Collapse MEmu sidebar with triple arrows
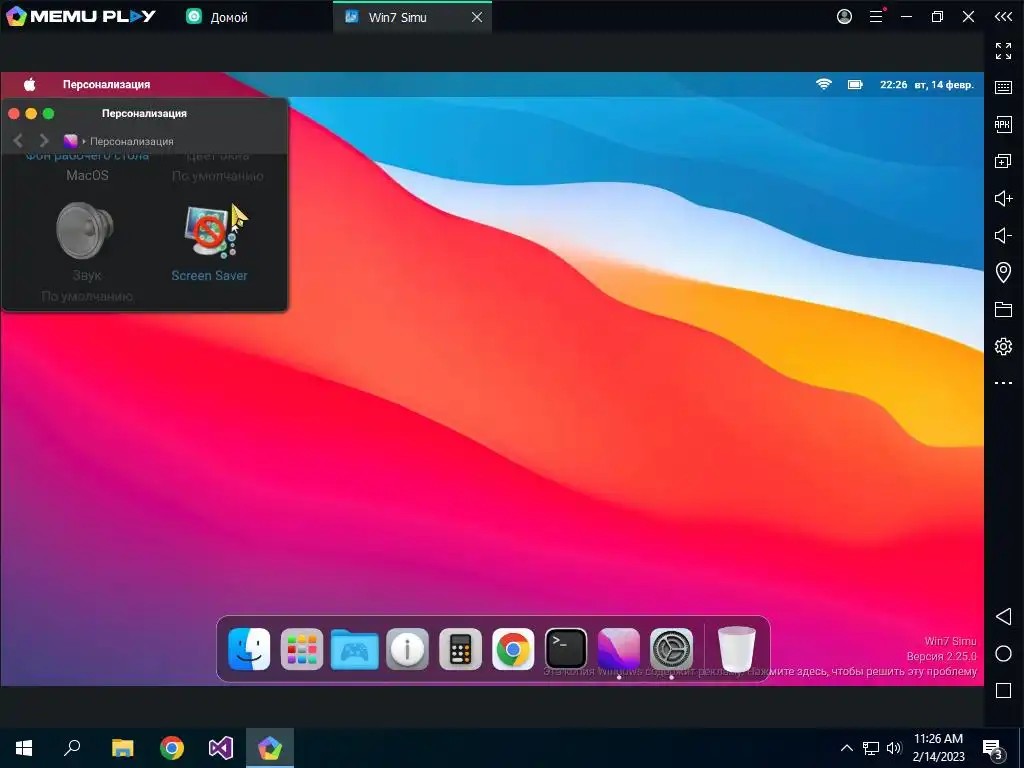1024x768 pixels. coord(1003,17)
